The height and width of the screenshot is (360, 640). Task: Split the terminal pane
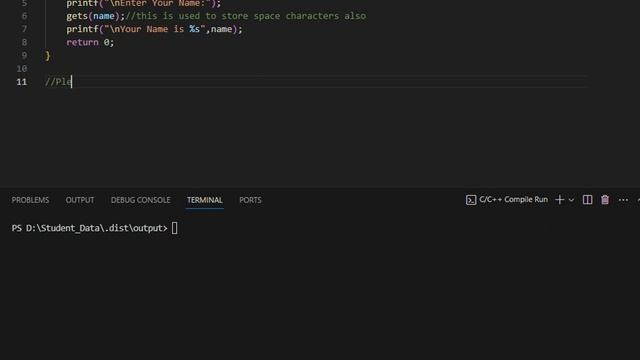click(x=587, y=200)
